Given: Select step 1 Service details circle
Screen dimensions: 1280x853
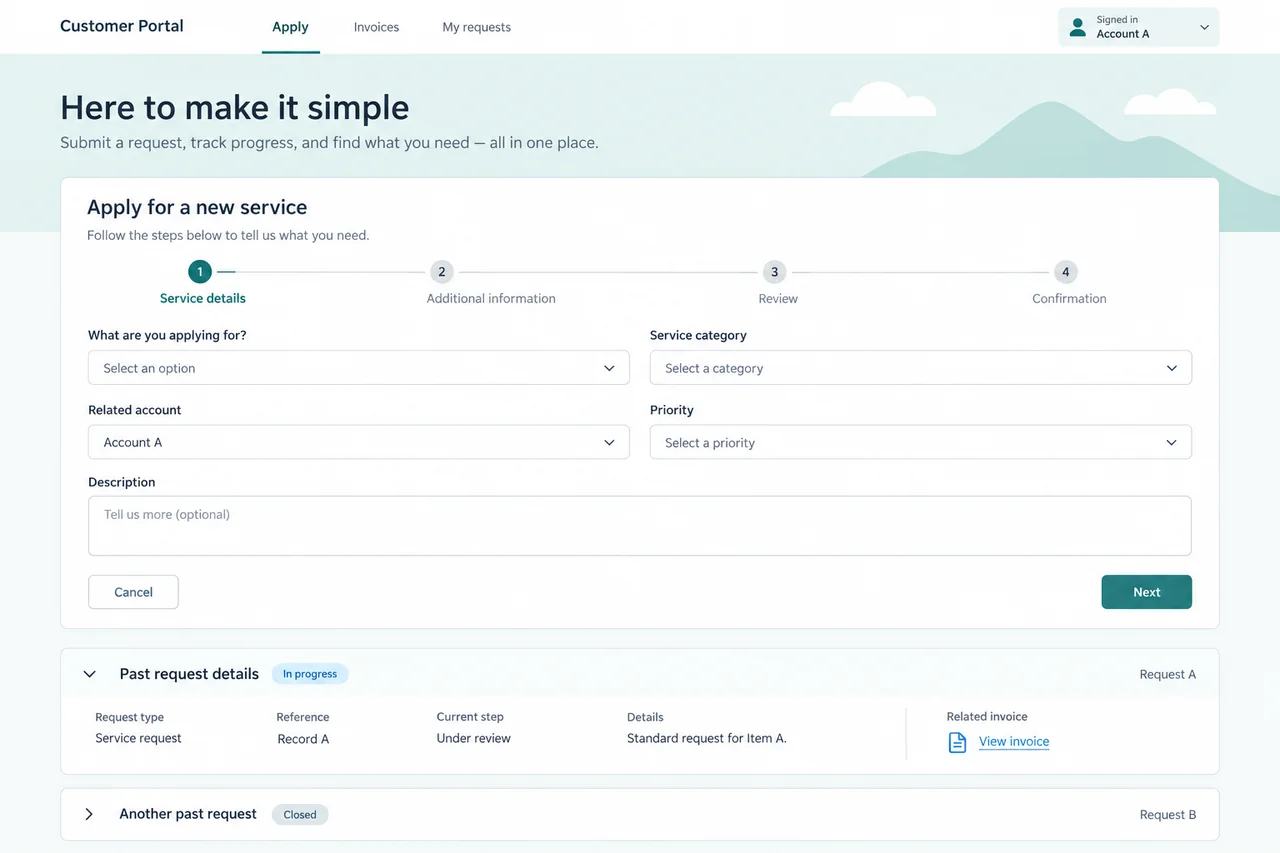Looking at the screenshot, I should click(200, 272).
